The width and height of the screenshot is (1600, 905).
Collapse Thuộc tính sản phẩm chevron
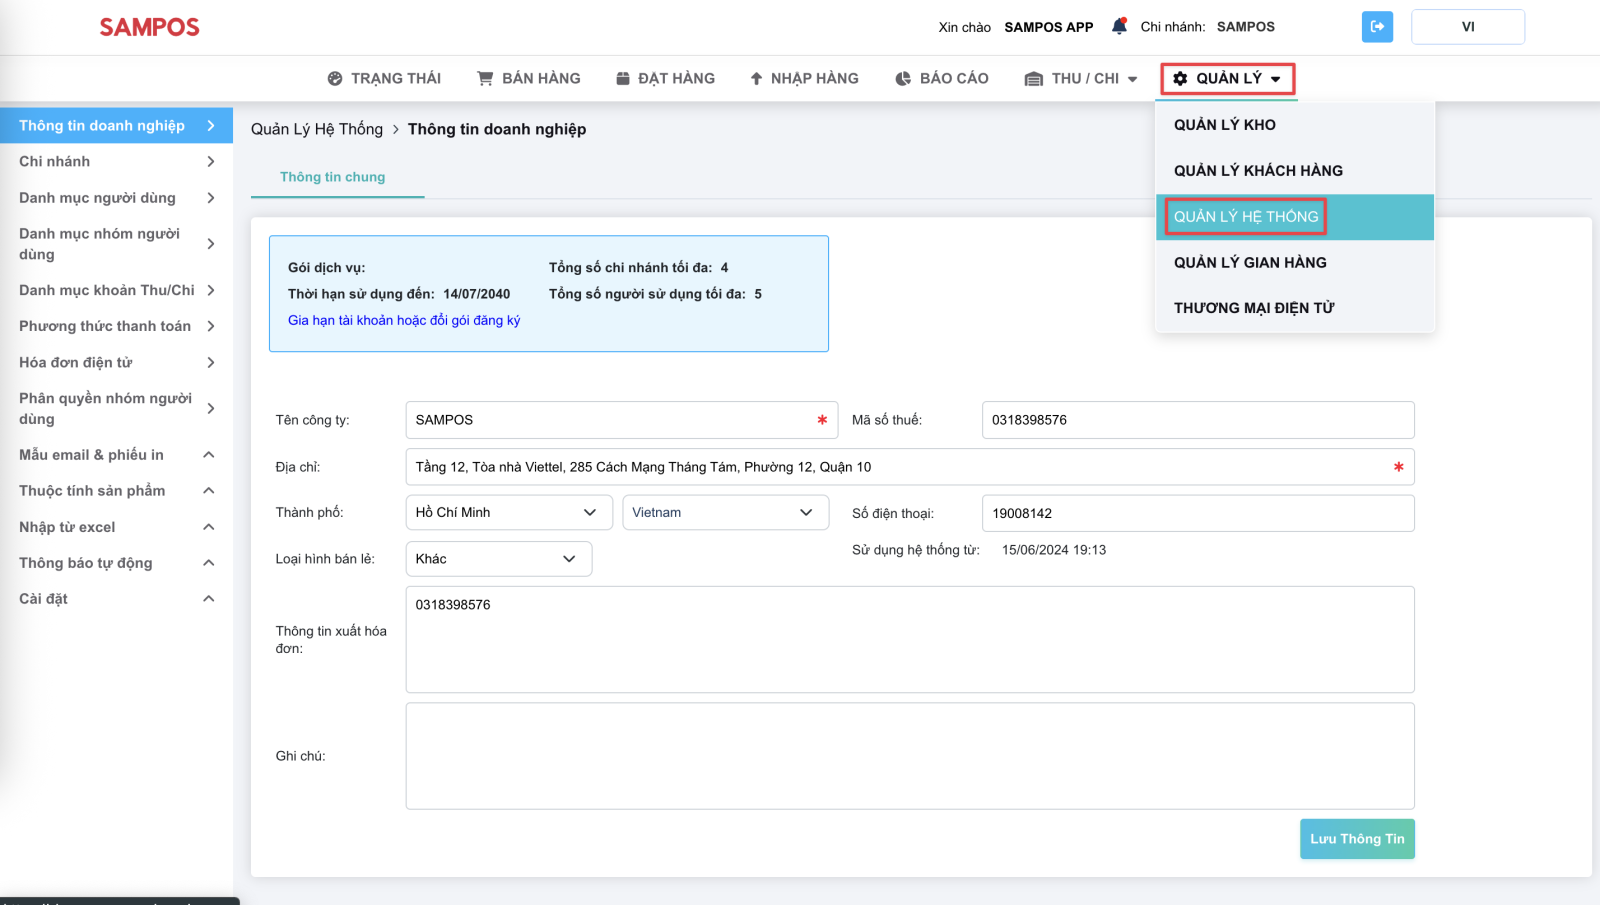coord(209,491)
